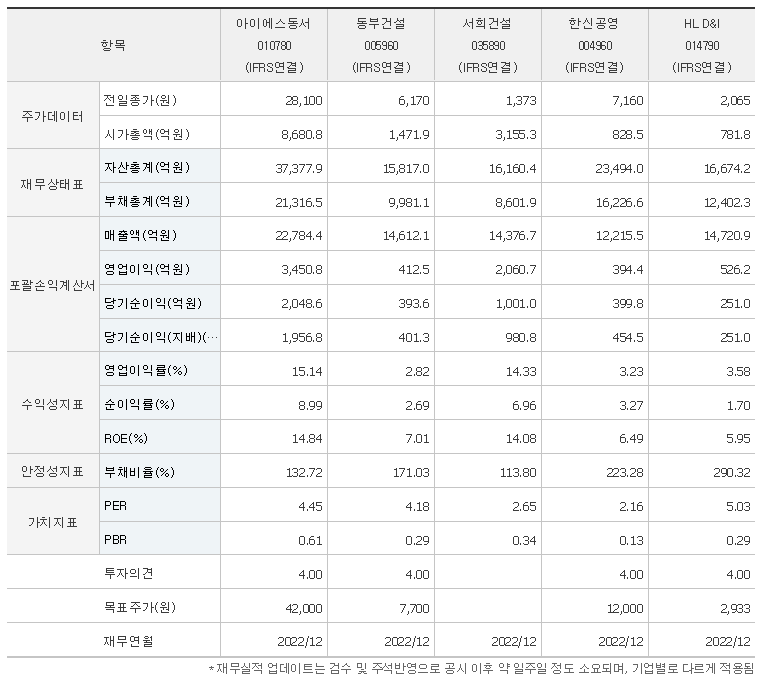Viewport: 766px width, 677px height.
Task: Click debt ratio value 290.32
Action: pos(731,473)
